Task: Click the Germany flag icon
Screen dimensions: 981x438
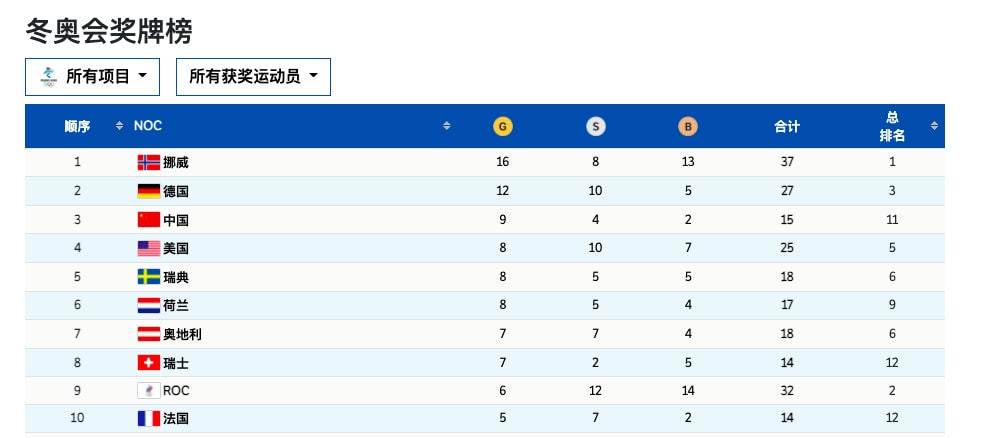Action: coord(148,191)
